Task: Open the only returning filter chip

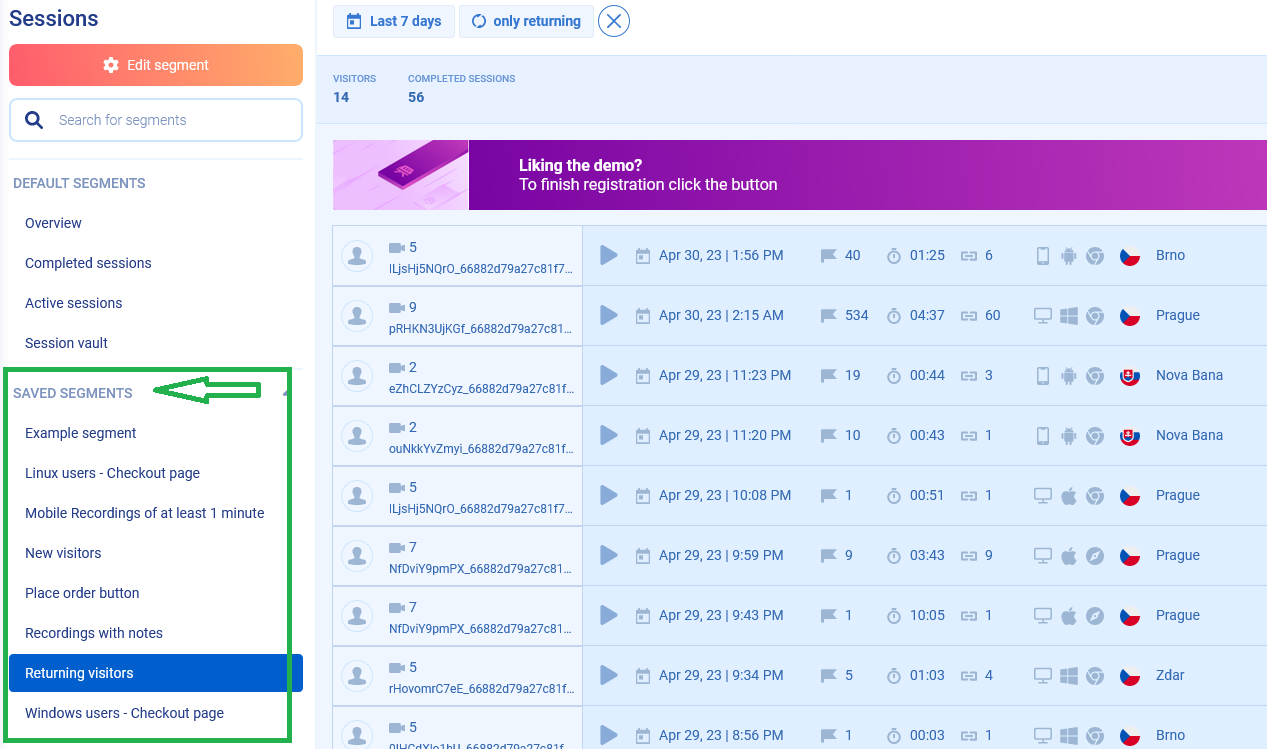Action: click(526, 21)
